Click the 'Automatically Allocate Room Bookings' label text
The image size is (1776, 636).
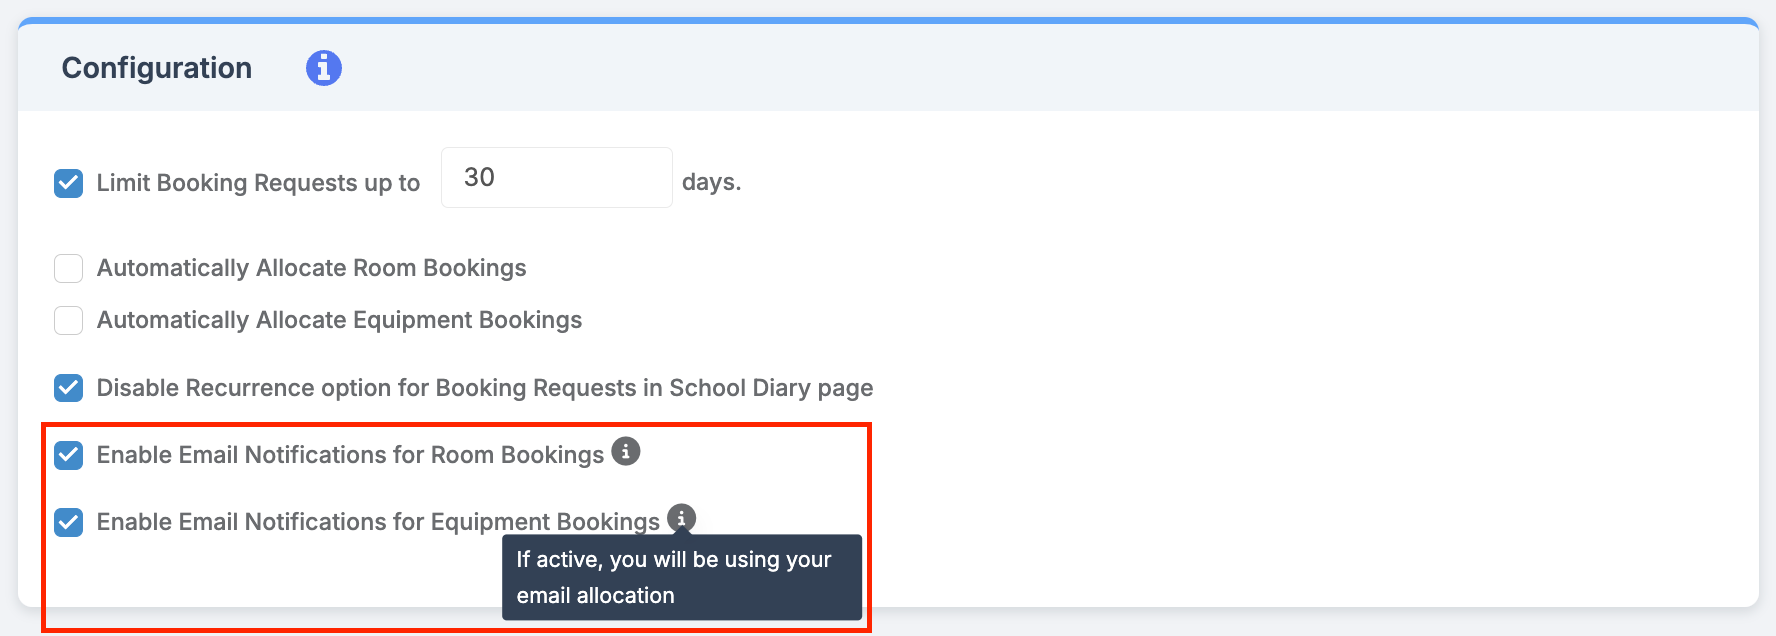click(x=311, y=268)
